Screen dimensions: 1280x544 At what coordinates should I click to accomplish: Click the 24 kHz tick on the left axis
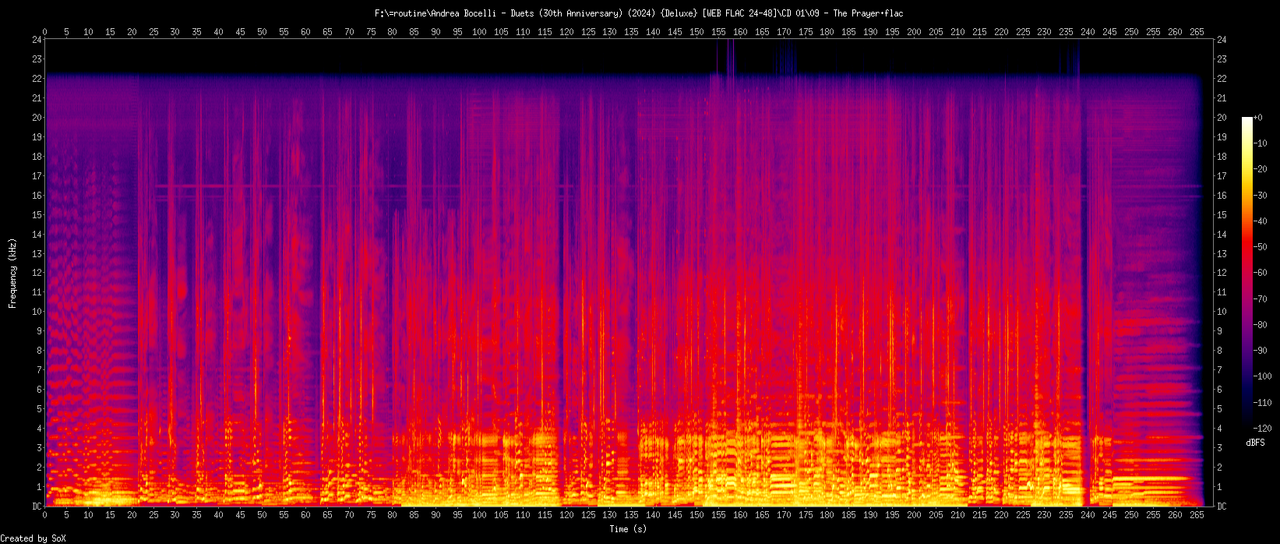coord(37,40)
